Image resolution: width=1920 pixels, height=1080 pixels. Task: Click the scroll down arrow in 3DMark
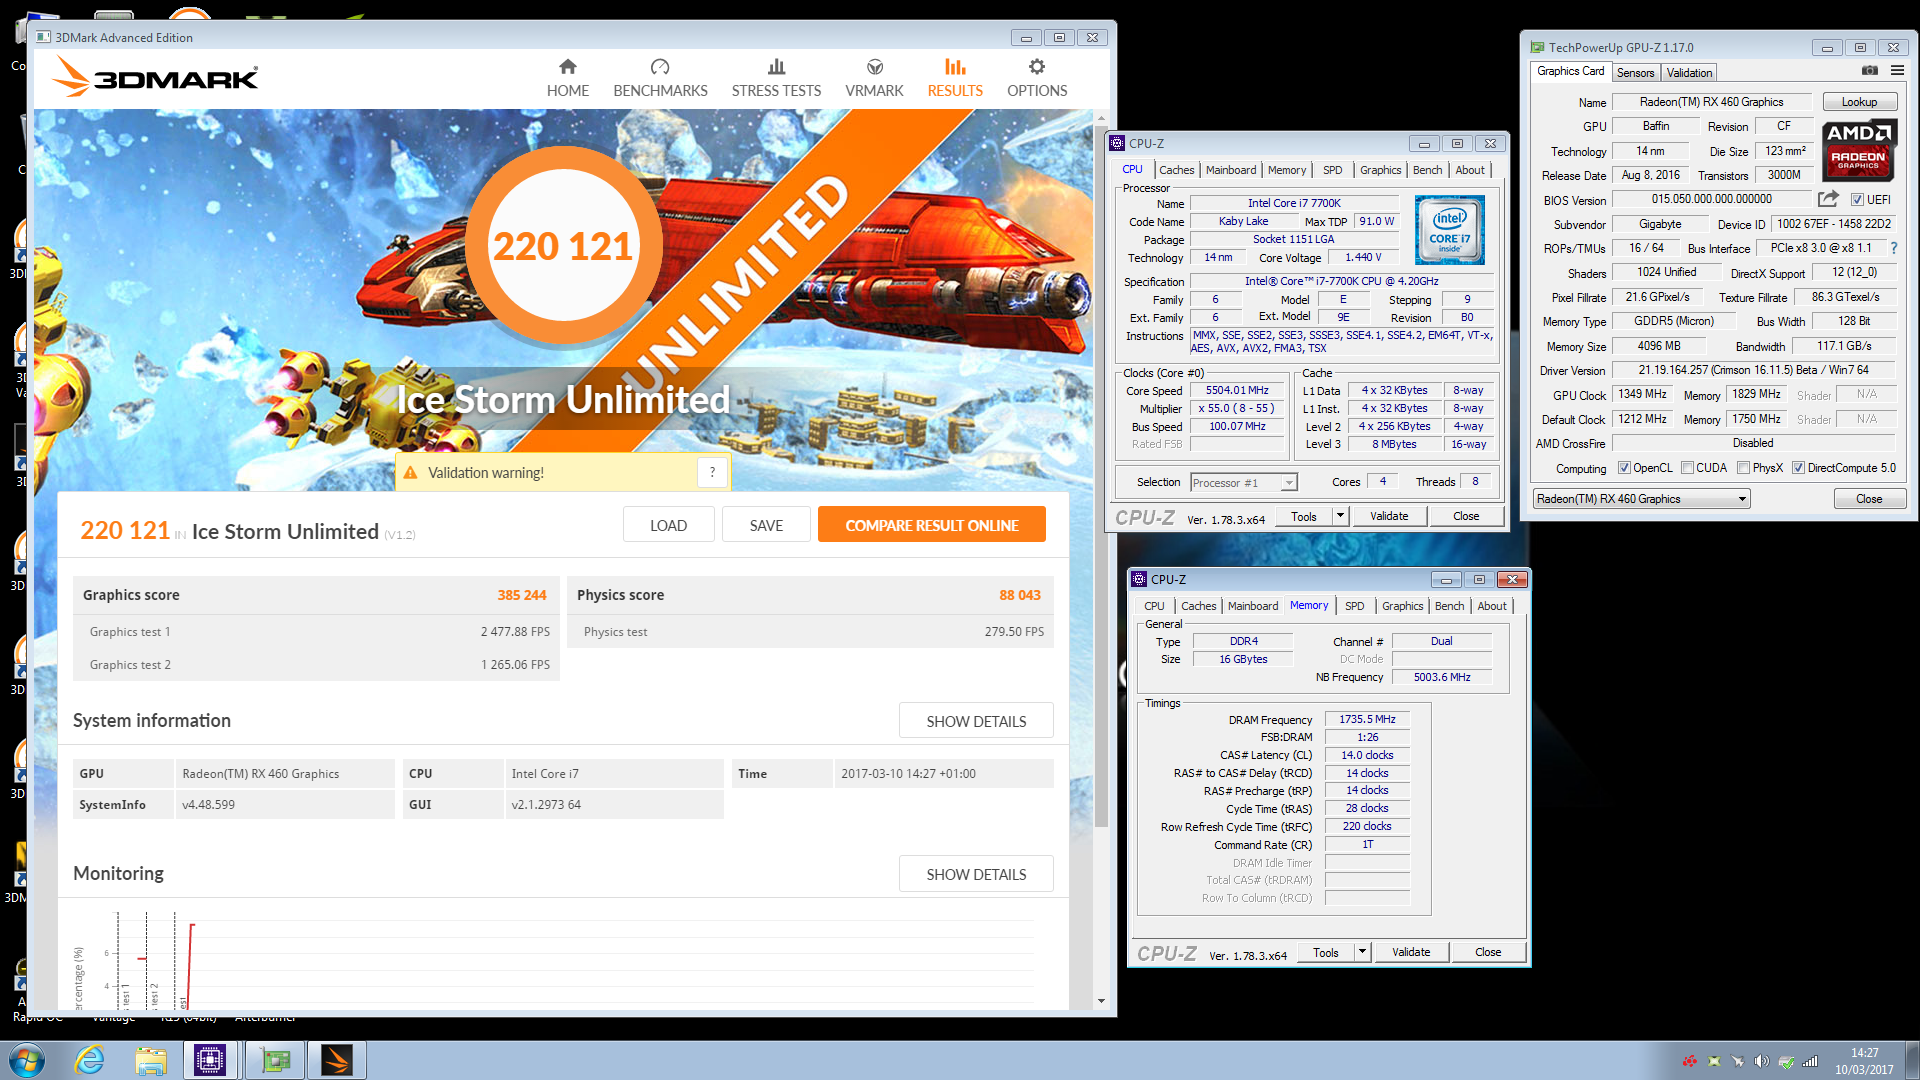(x=1101, y=1000)
